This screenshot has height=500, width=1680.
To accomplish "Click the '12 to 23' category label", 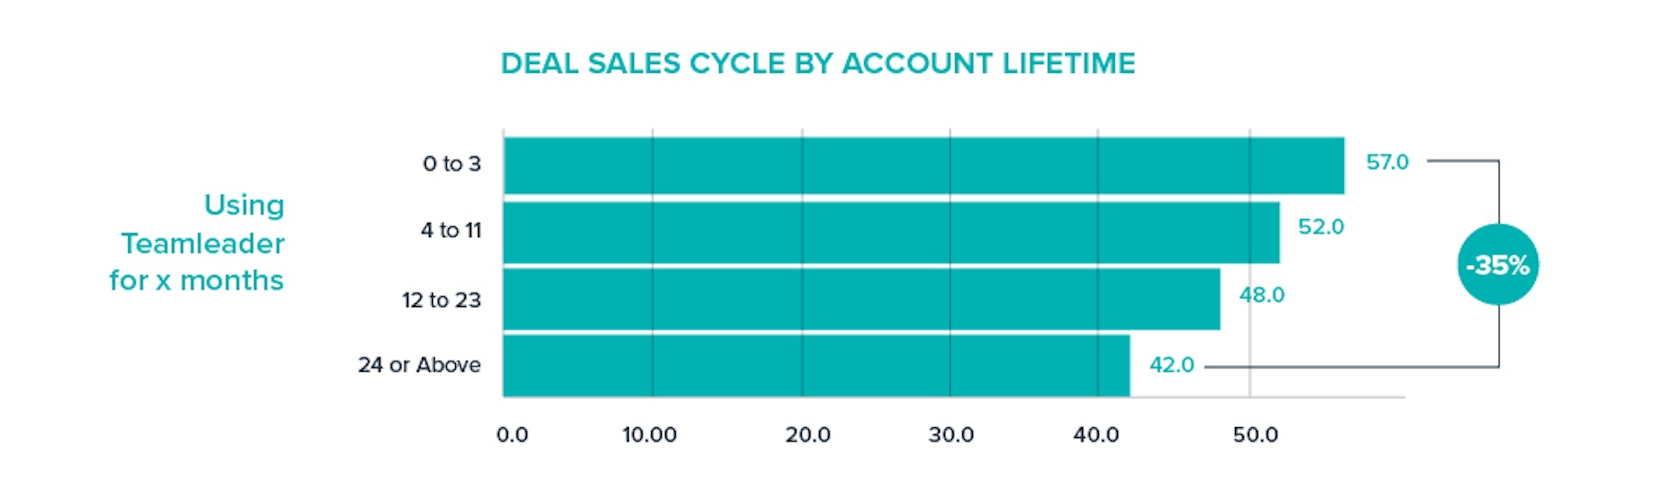I will 441,300.
